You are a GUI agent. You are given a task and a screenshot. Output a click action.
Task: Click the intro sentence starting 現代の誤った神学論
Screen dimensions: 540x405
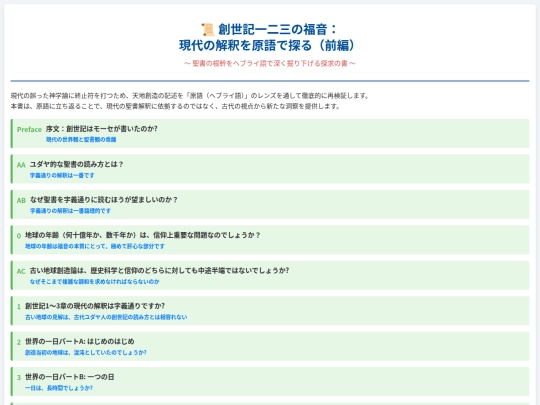190,96
